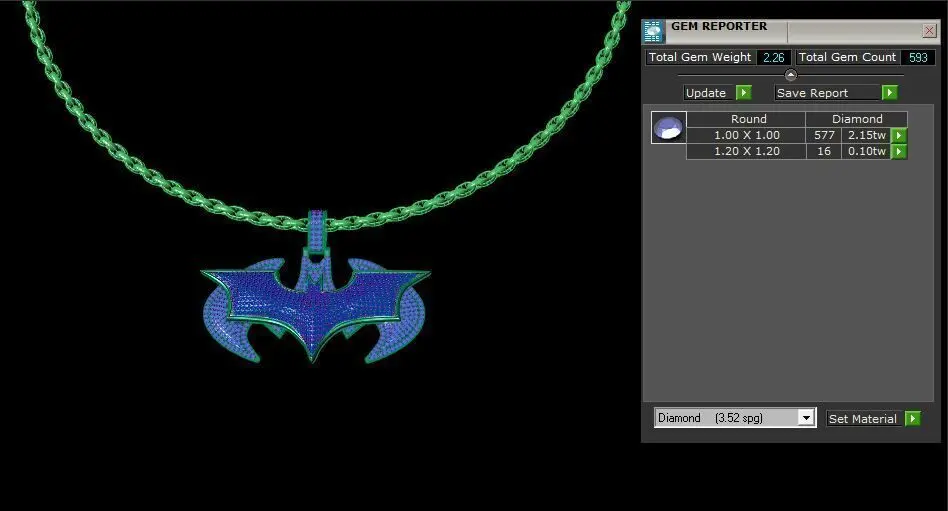Select the round gem thumbnail
This screenshot has height=511, width=948.
point(669,128)
